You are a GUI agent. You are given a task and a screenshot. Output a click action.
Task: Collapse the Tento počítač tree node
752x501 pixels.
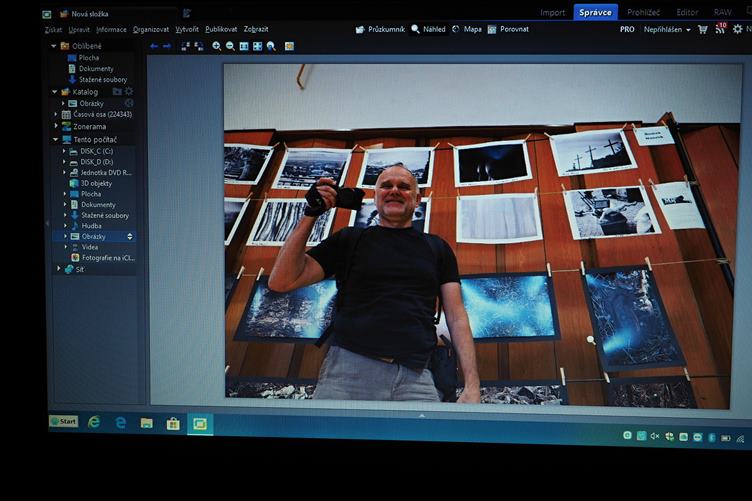[55, 139]
